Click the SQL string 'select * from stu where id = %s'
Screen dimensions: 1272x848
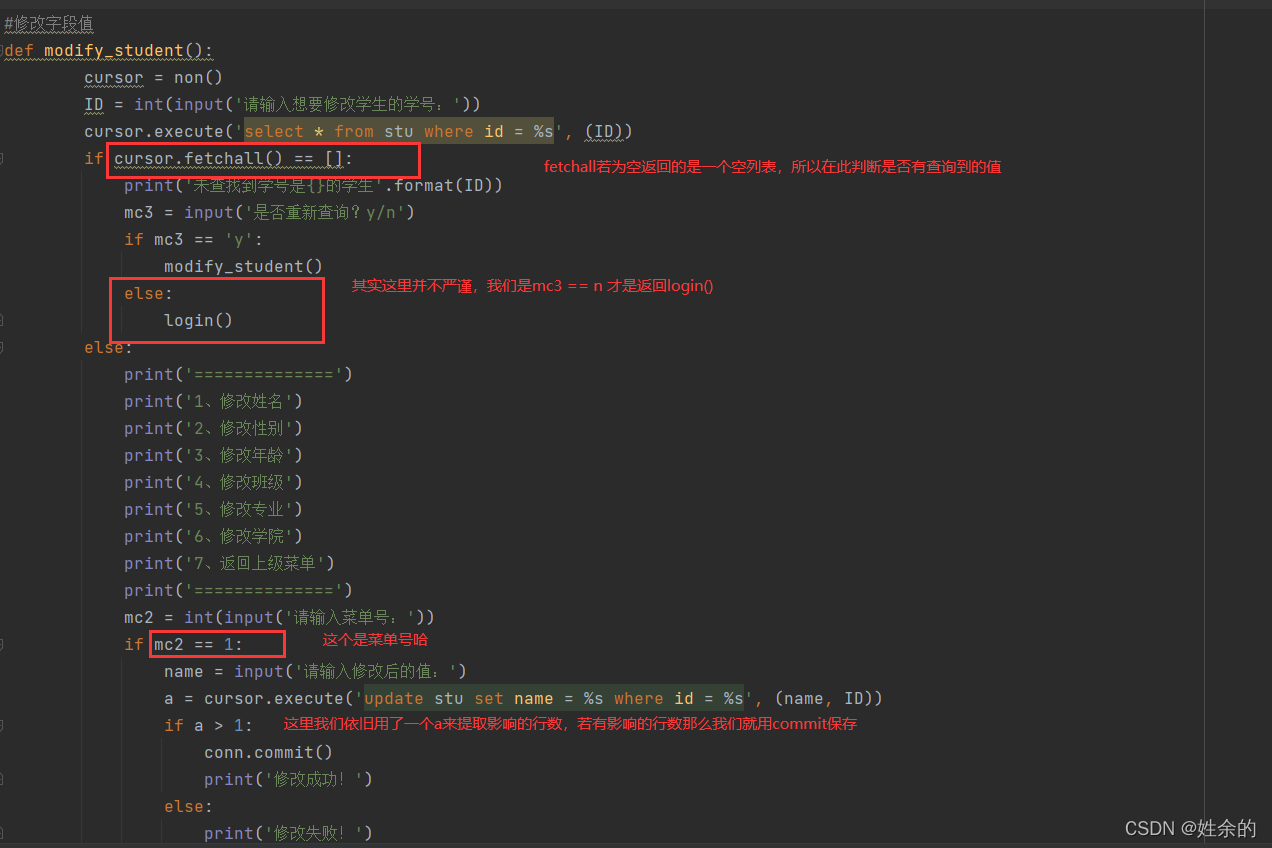pyautogui.click(x=398, y=131)
